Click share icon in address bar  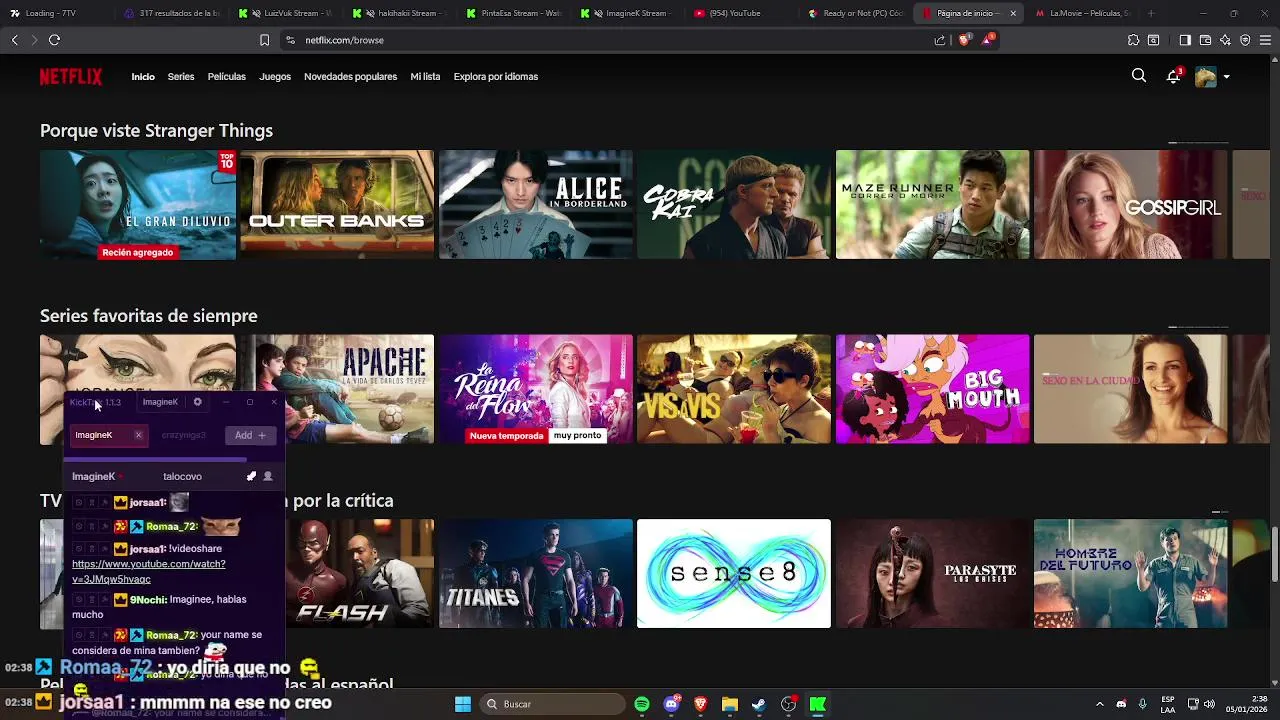940,40
